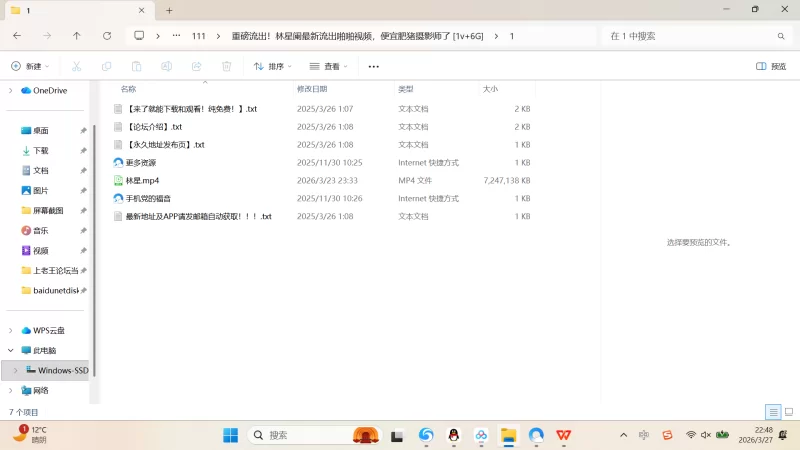Viewport: 800px width, 450px height.
Task: Open the 新建 dropdown menu
Action: coord(30,66)
